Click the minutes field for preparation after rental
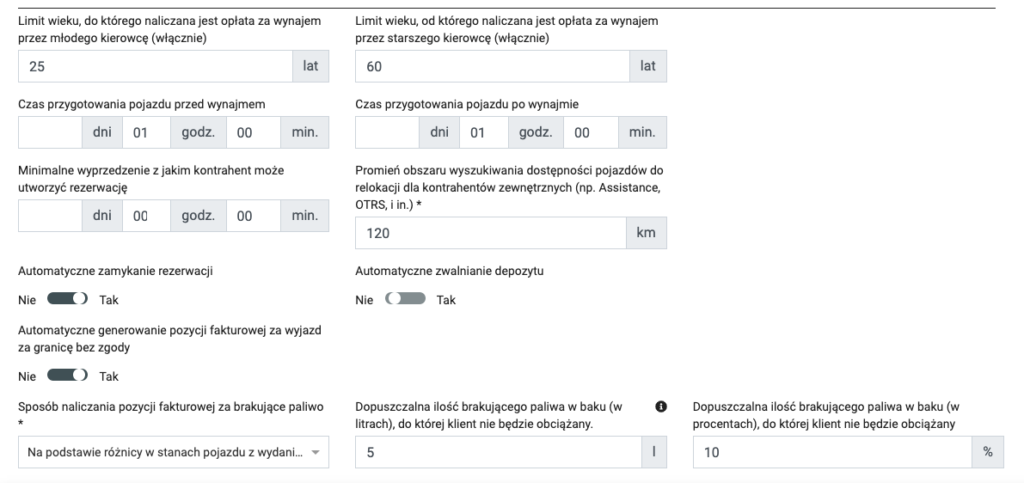The image size is (1024, 483). [x=589, y=132]
